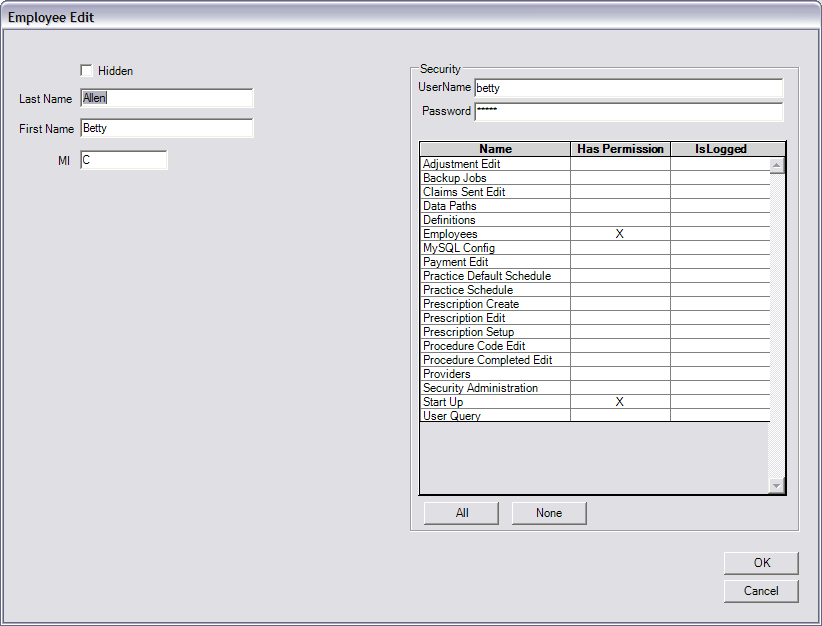This screenshot has height=626, width=822.
Task: Click Has Permission cell for Adjustment Edit
Action: click(620, 164)
